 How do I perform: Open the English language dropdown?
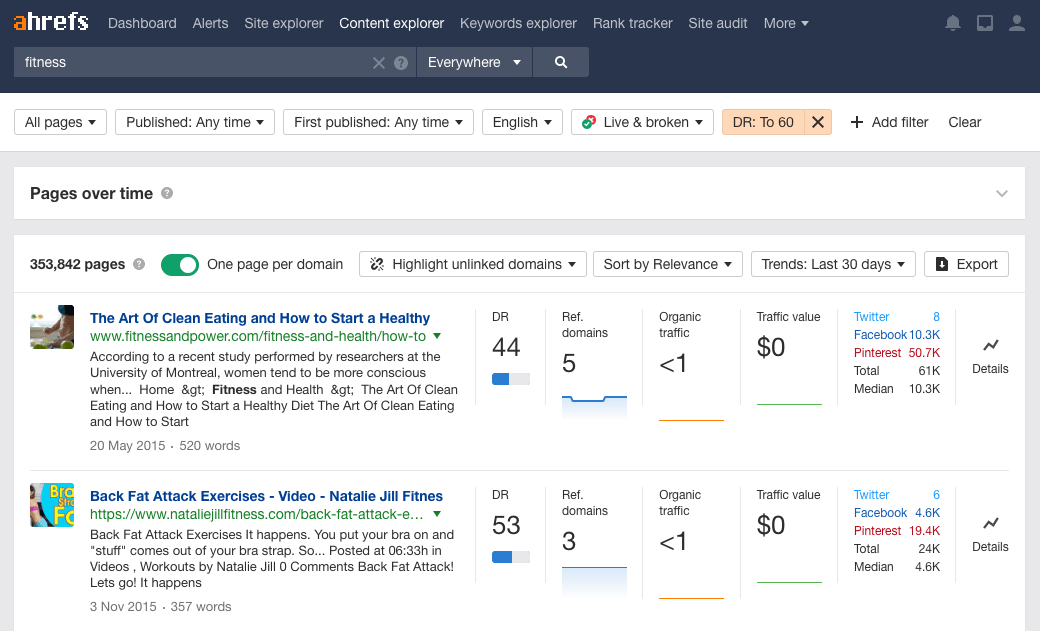522,122
